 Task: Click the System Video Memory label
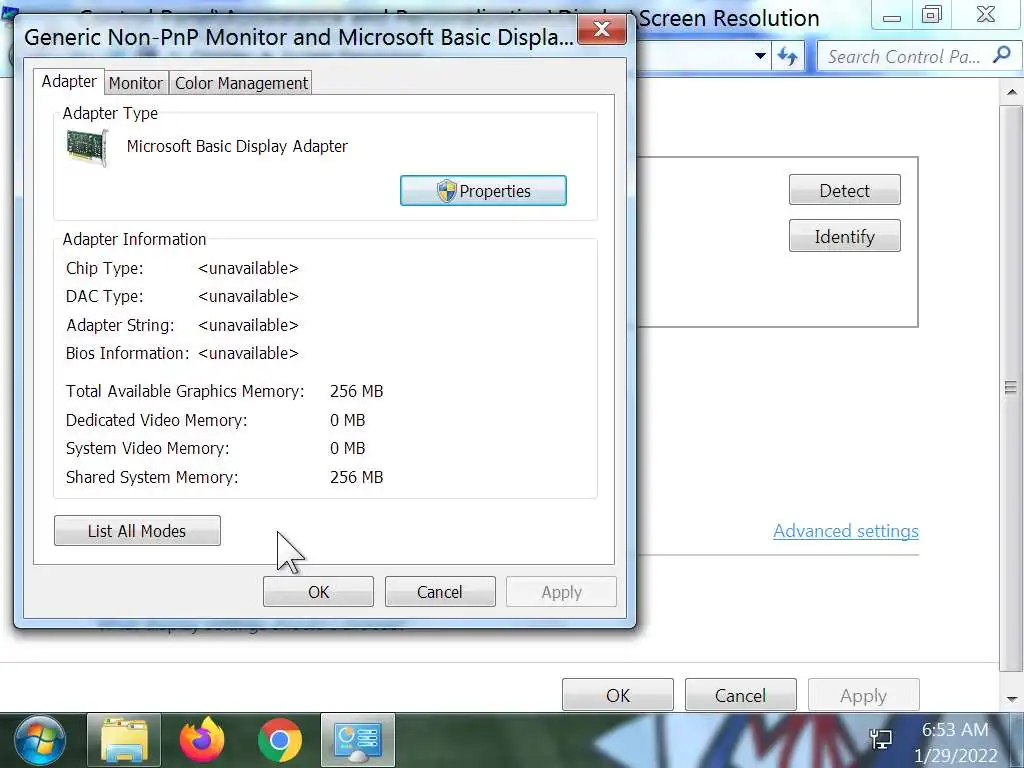click(x=148, y=449)
